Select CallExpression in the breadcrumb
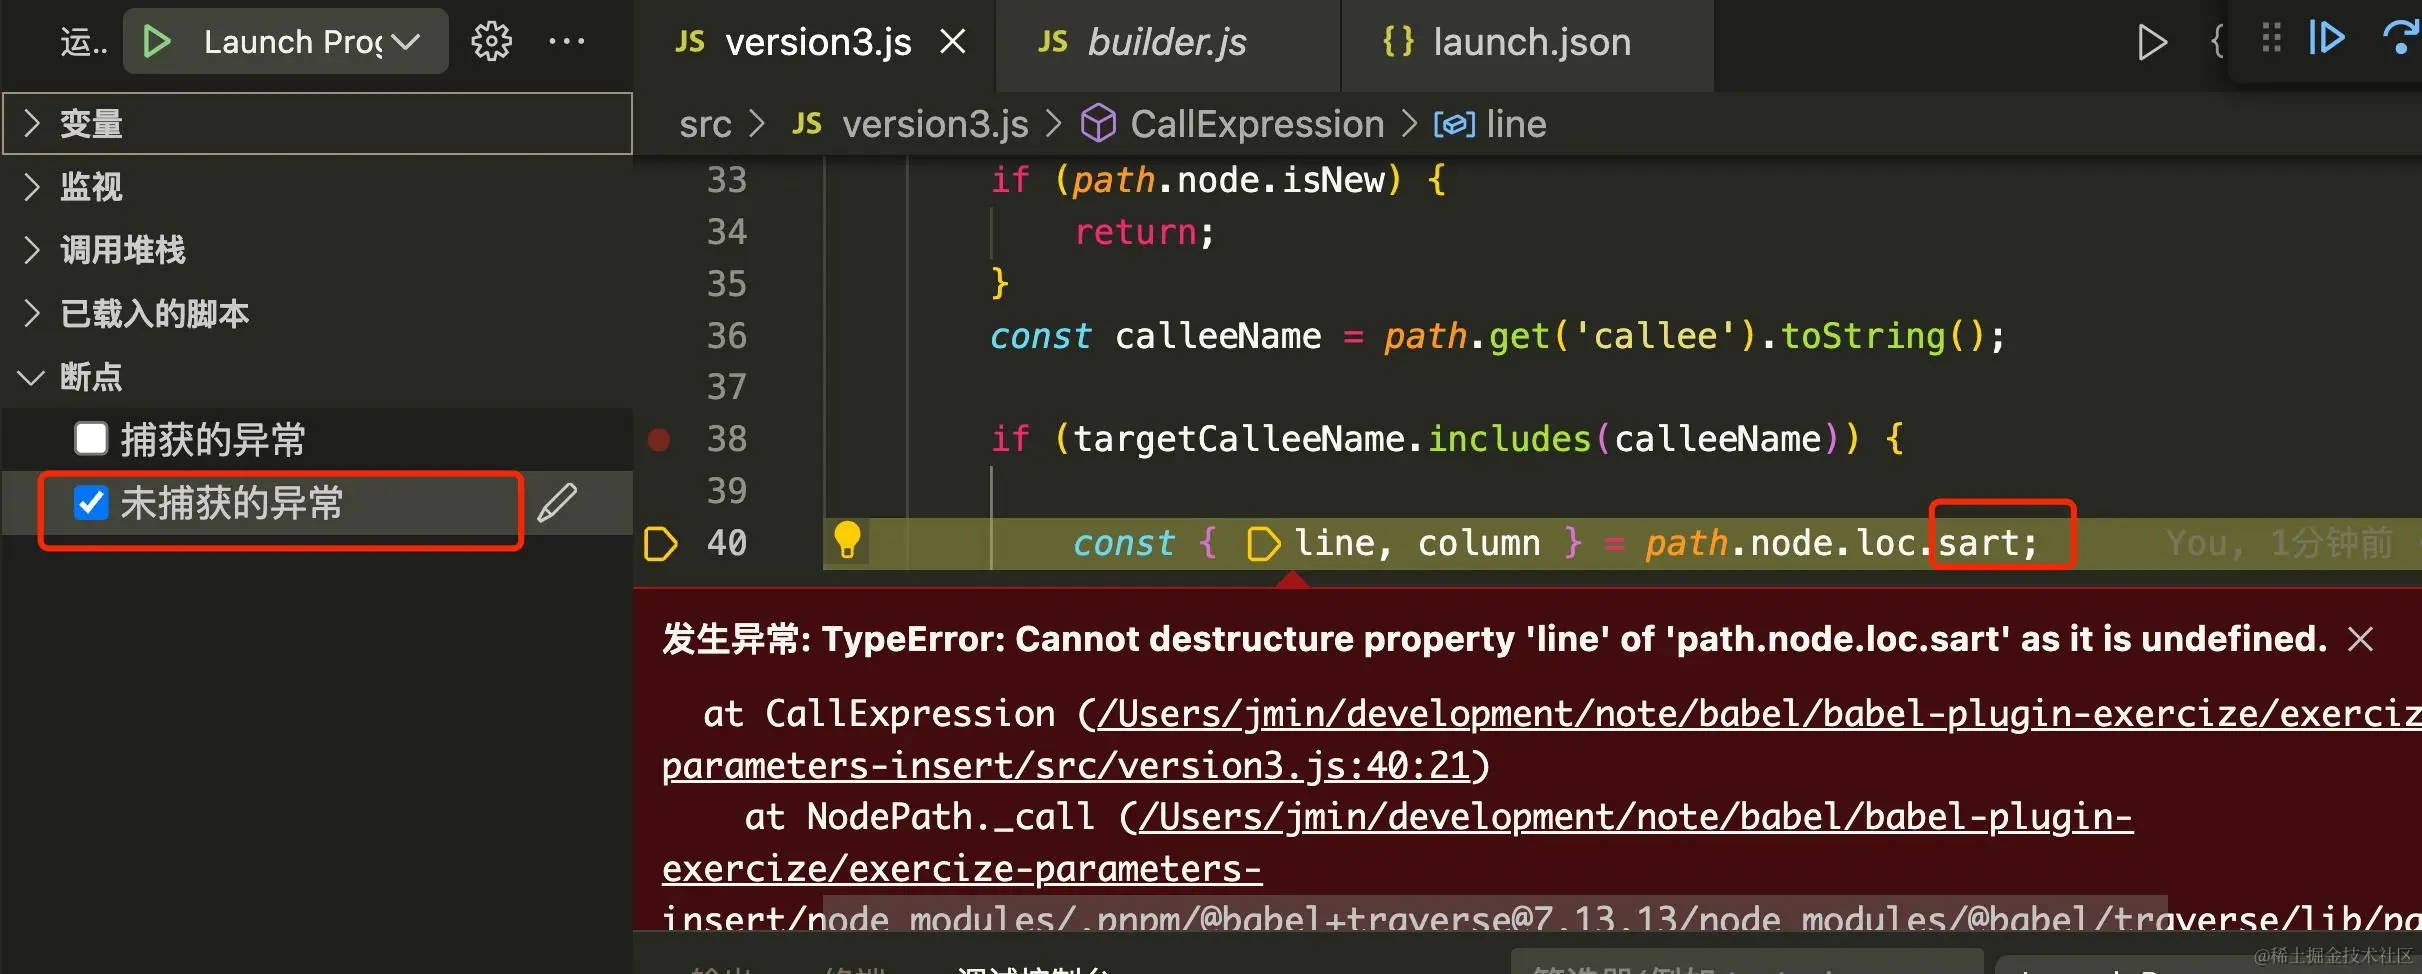This screenshot has width=2422, height=974. tap(1257, 124)
